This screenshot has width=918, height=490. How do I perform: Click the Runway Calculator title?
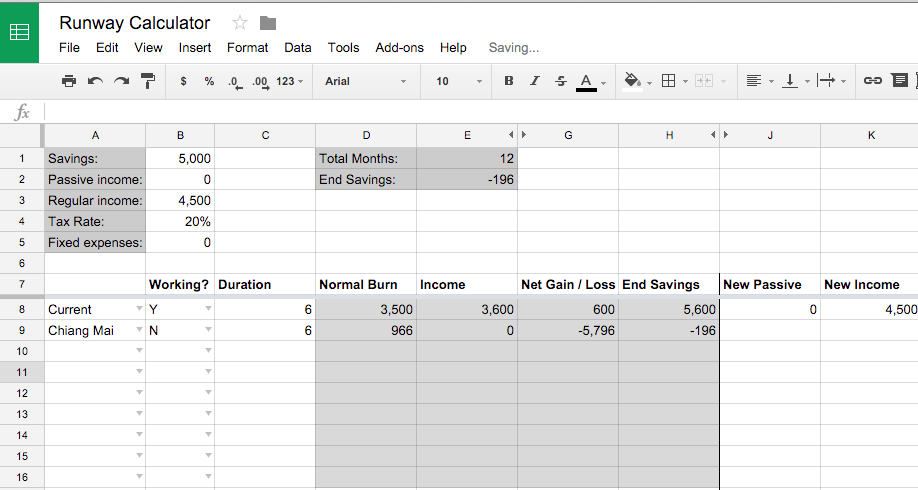coord(135,23)
